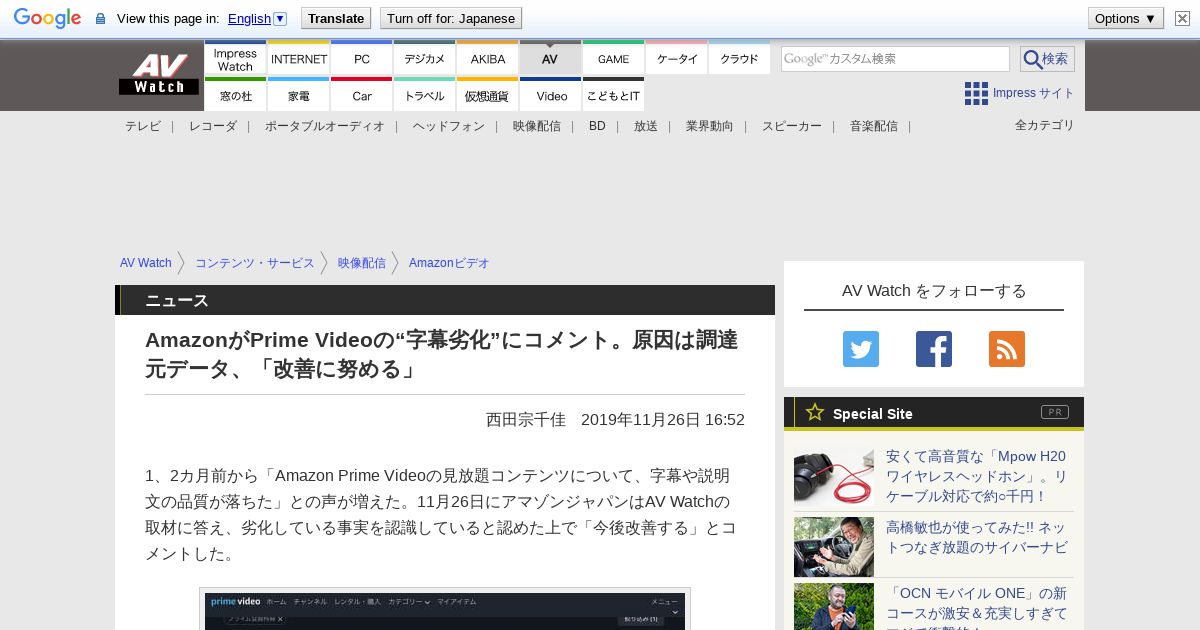Open the INTERNET tab
The width and height of the screenshot is (1200, 630).
(299, 59)
